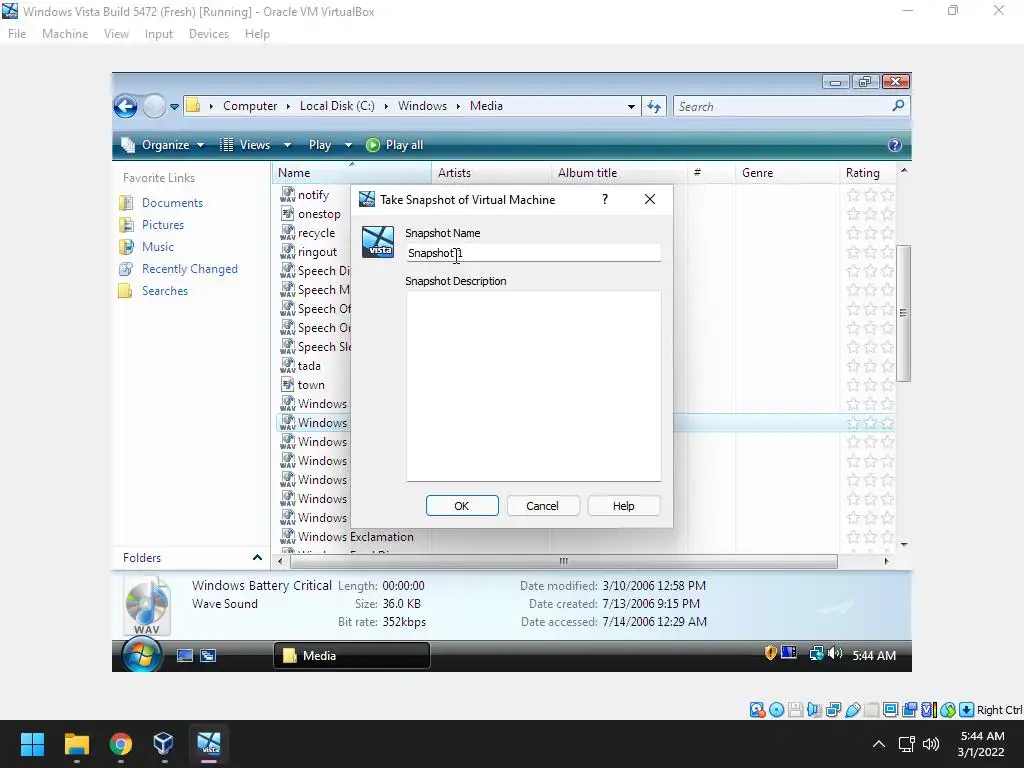Click the audio status icon in VirtualBox status bar

[x=814, y=710]
